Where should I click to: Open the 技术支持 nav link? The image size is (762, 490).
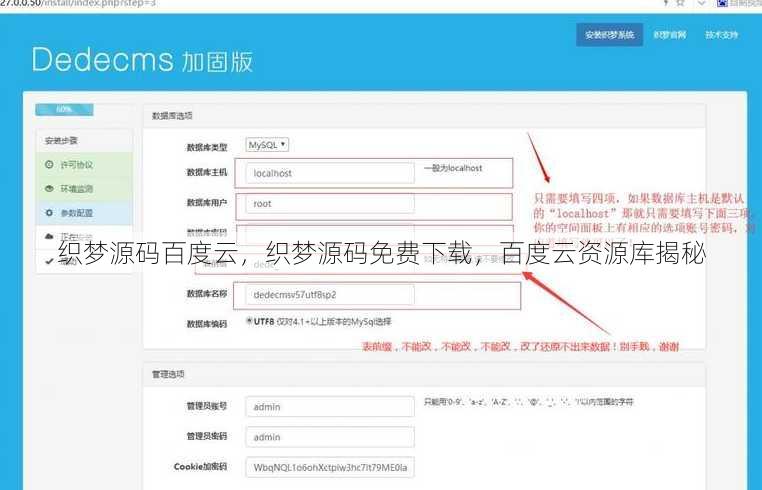click(x=722, y=35)
